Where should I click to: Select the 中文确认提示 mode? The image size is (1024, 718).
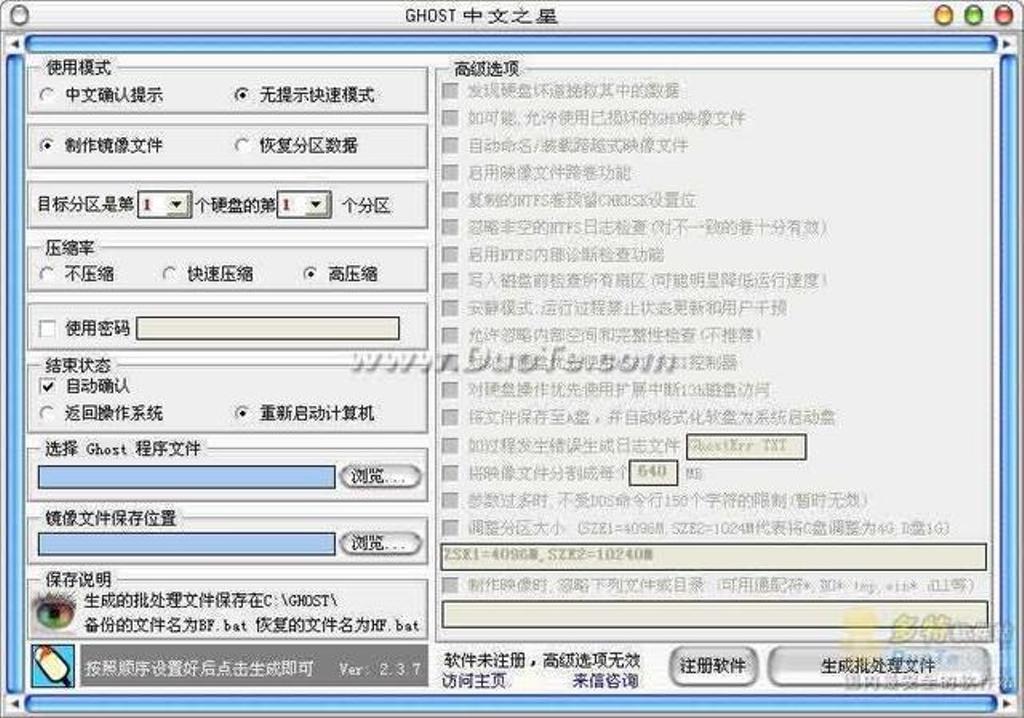tap(47, 96)
